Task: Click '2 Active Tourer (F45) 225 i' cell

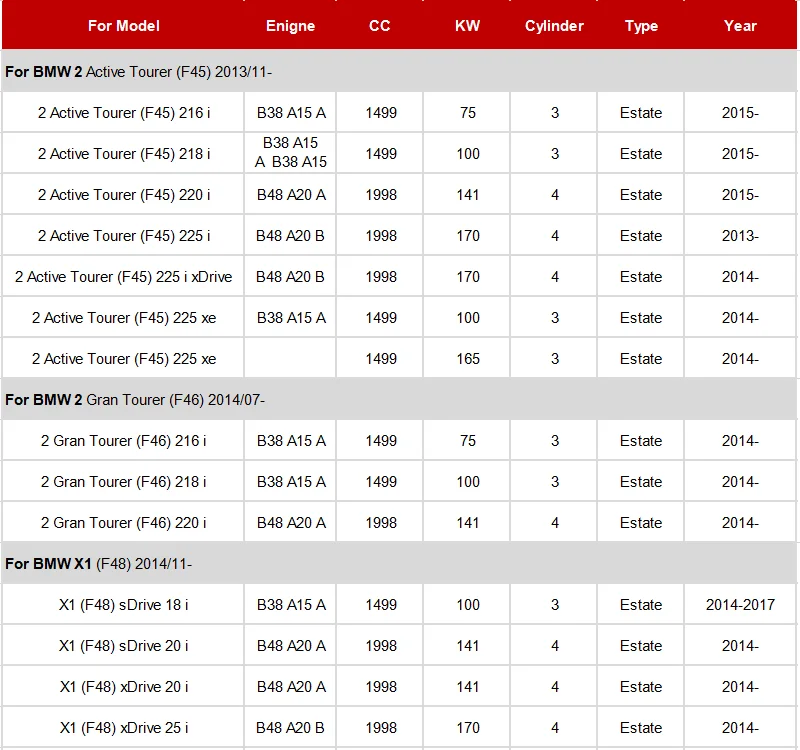Action: click(x=123, y=236)
